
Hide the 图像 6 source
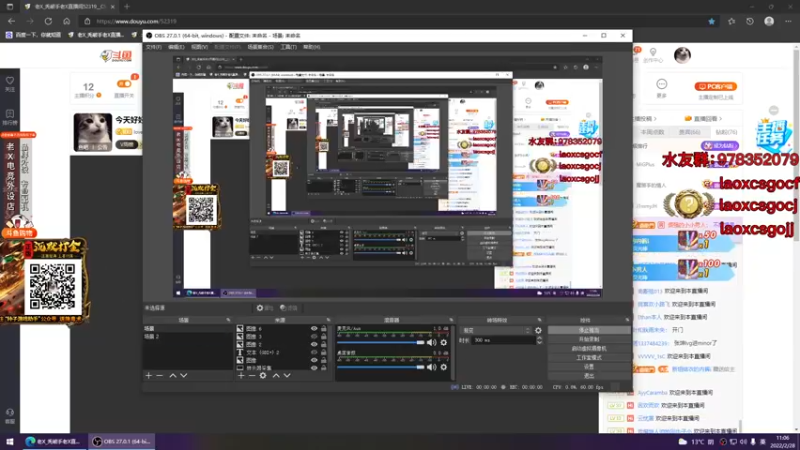point(314,329)
